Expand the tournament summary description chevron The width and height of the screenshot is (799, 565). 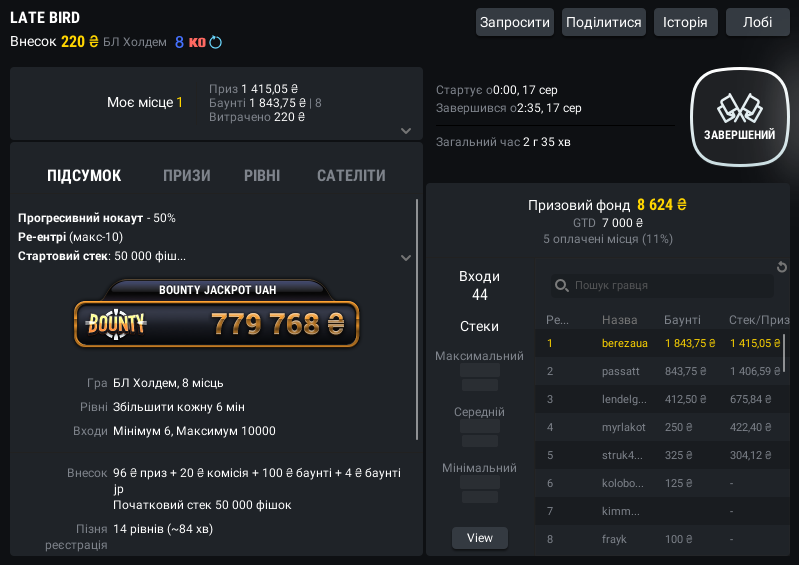(406, 258)
